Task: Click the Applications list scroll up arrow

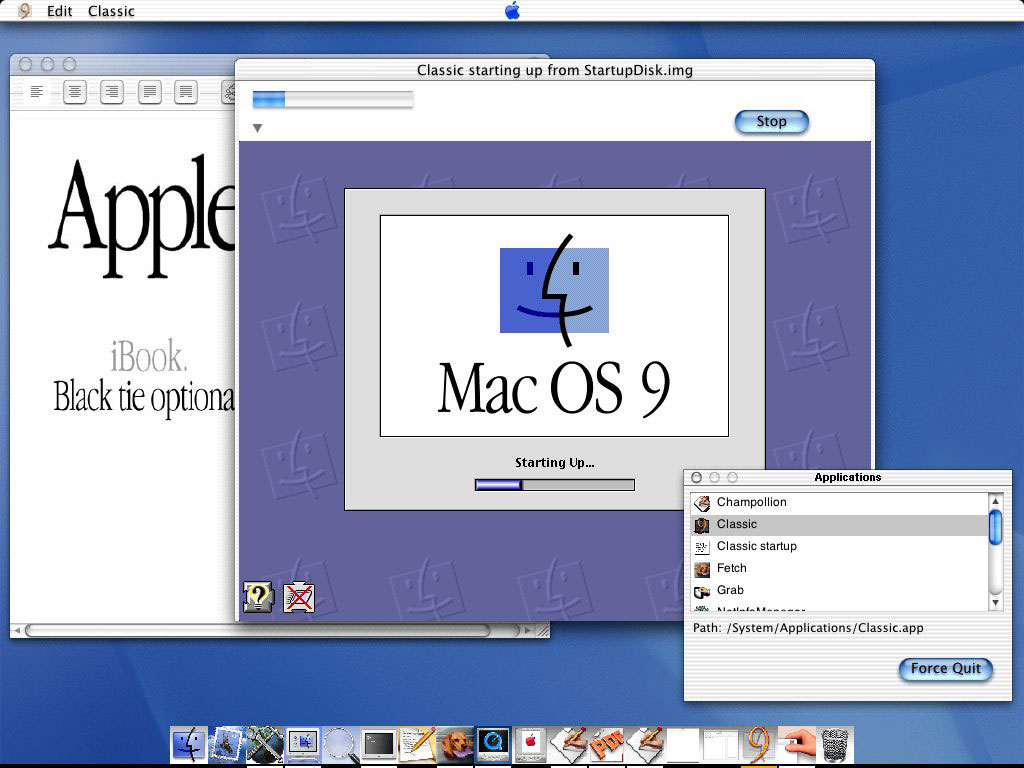Action: (x=995, y=501)
